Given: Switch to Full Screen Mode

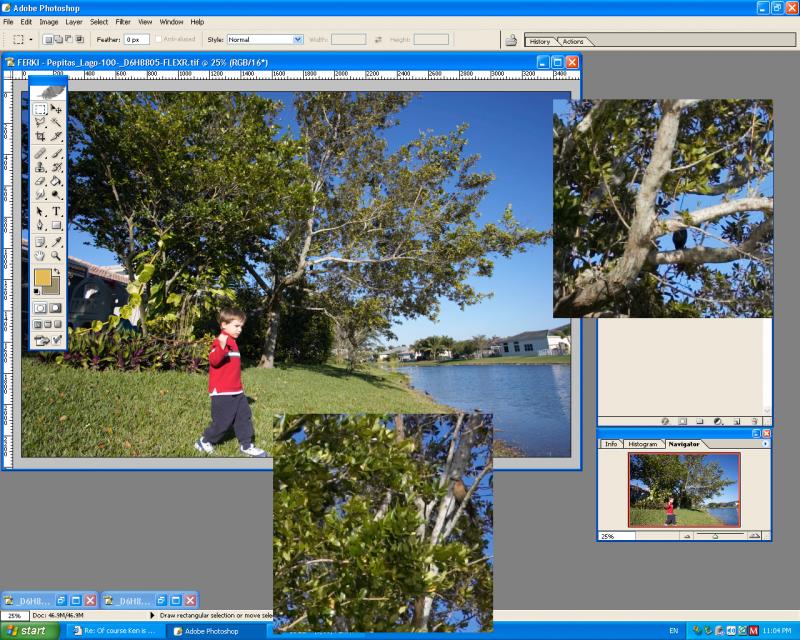Looking at the screenshot, I should 58,324.
